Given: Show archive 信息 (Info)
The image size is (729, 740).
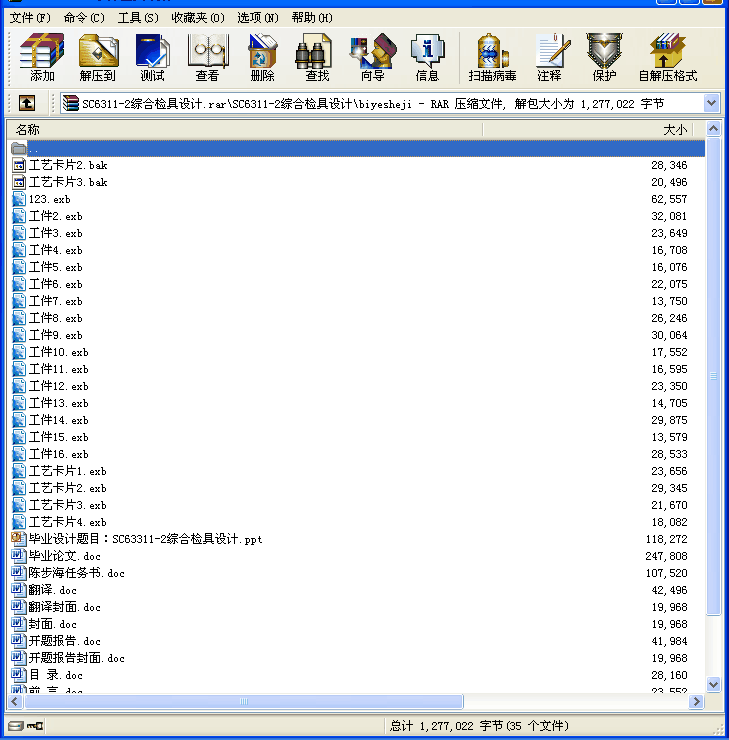Looking at the screenshot, I should [x=427, y=57].
